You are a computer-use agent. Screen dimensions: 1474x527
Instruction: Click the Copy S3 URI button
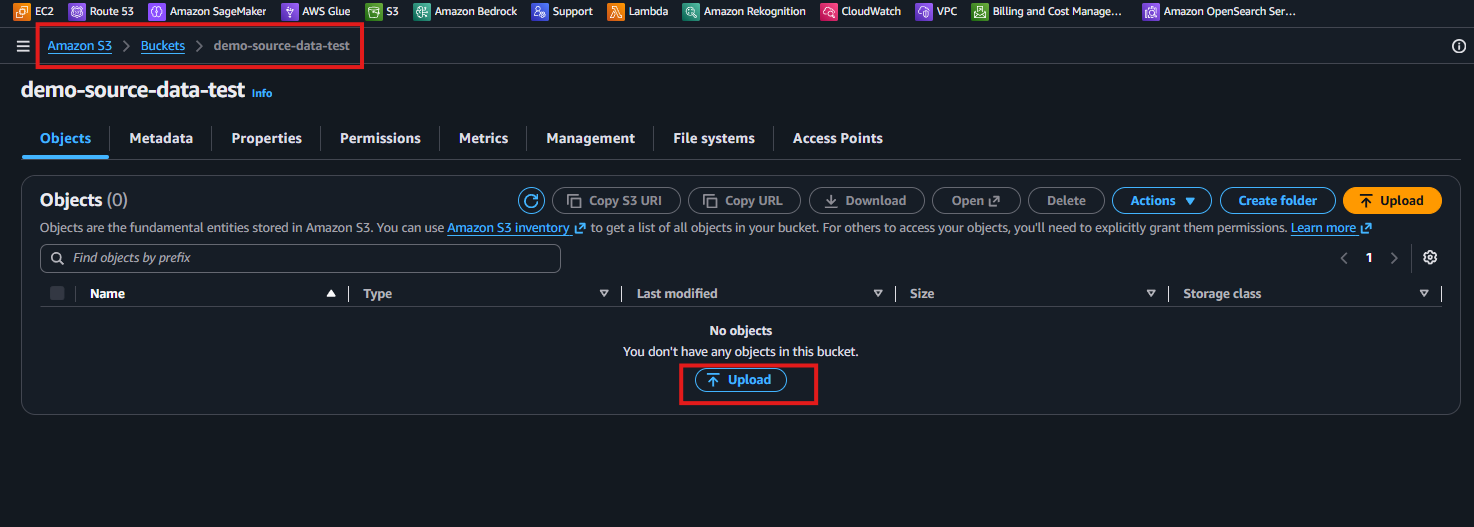tap(616, 200)
